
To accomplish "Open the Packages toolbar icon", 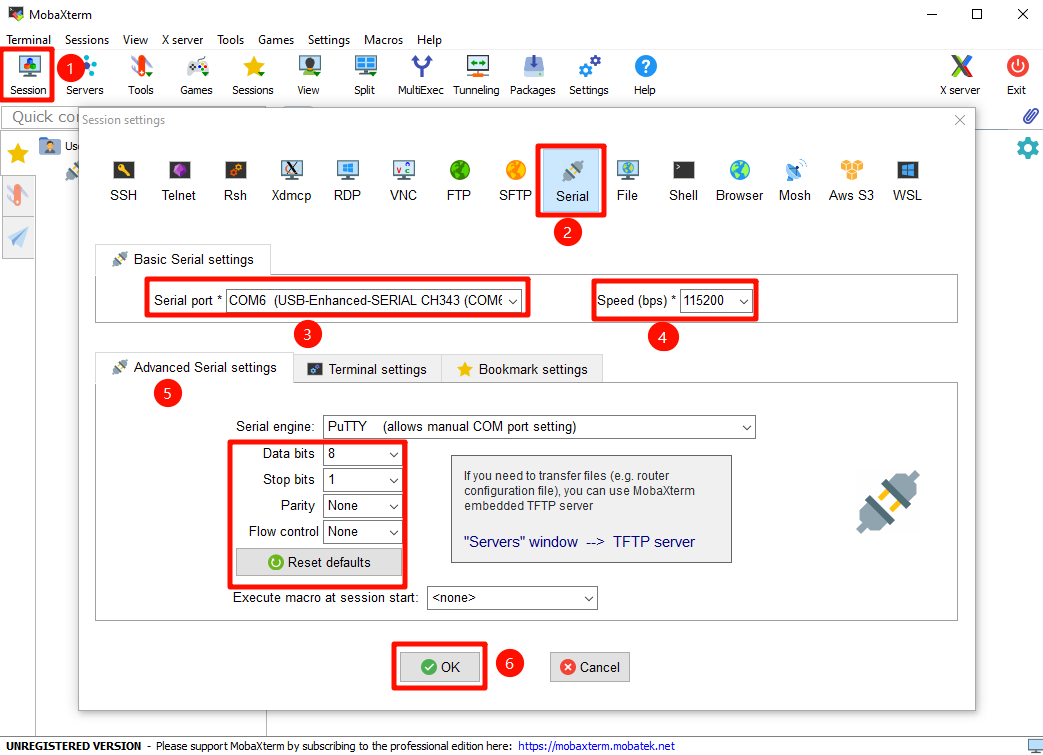I will coord(532,75).
